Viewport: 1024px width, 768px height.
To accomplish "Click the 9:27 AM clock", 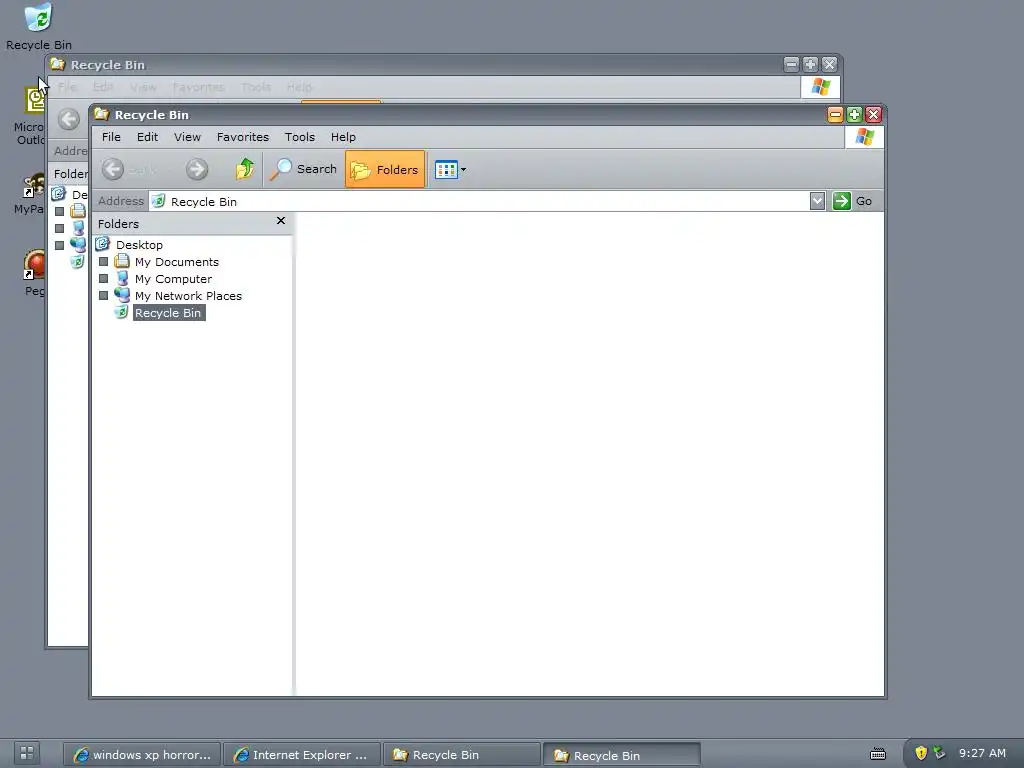I will click(x=982, y=753).
